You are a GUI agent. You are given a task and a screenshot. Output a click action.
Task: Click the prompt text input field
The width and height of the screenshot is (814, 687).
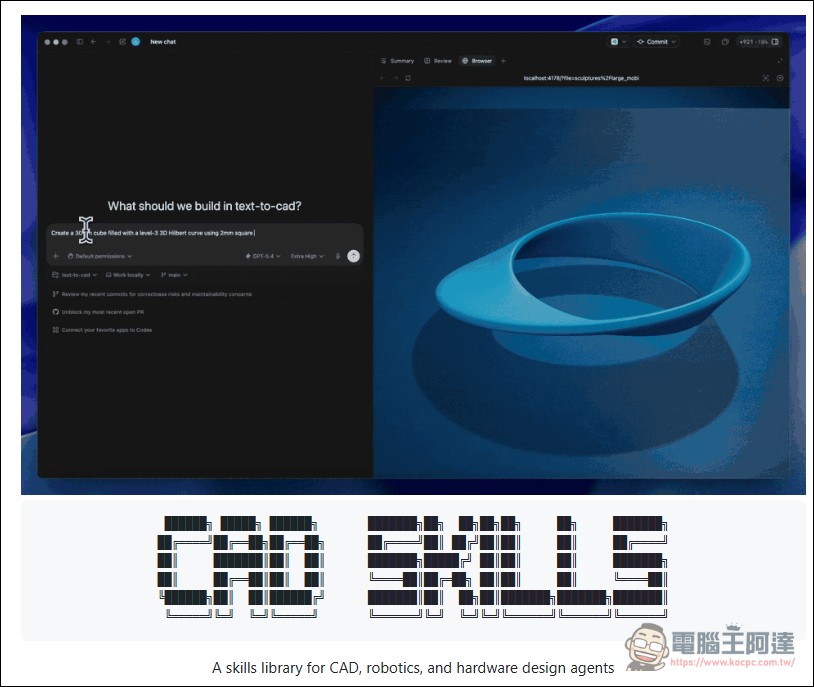[205, 233]
